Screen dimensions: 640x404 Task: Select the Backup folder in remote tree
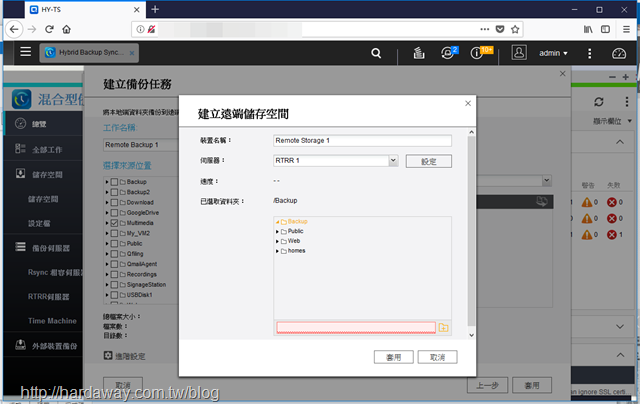[298, 221]
